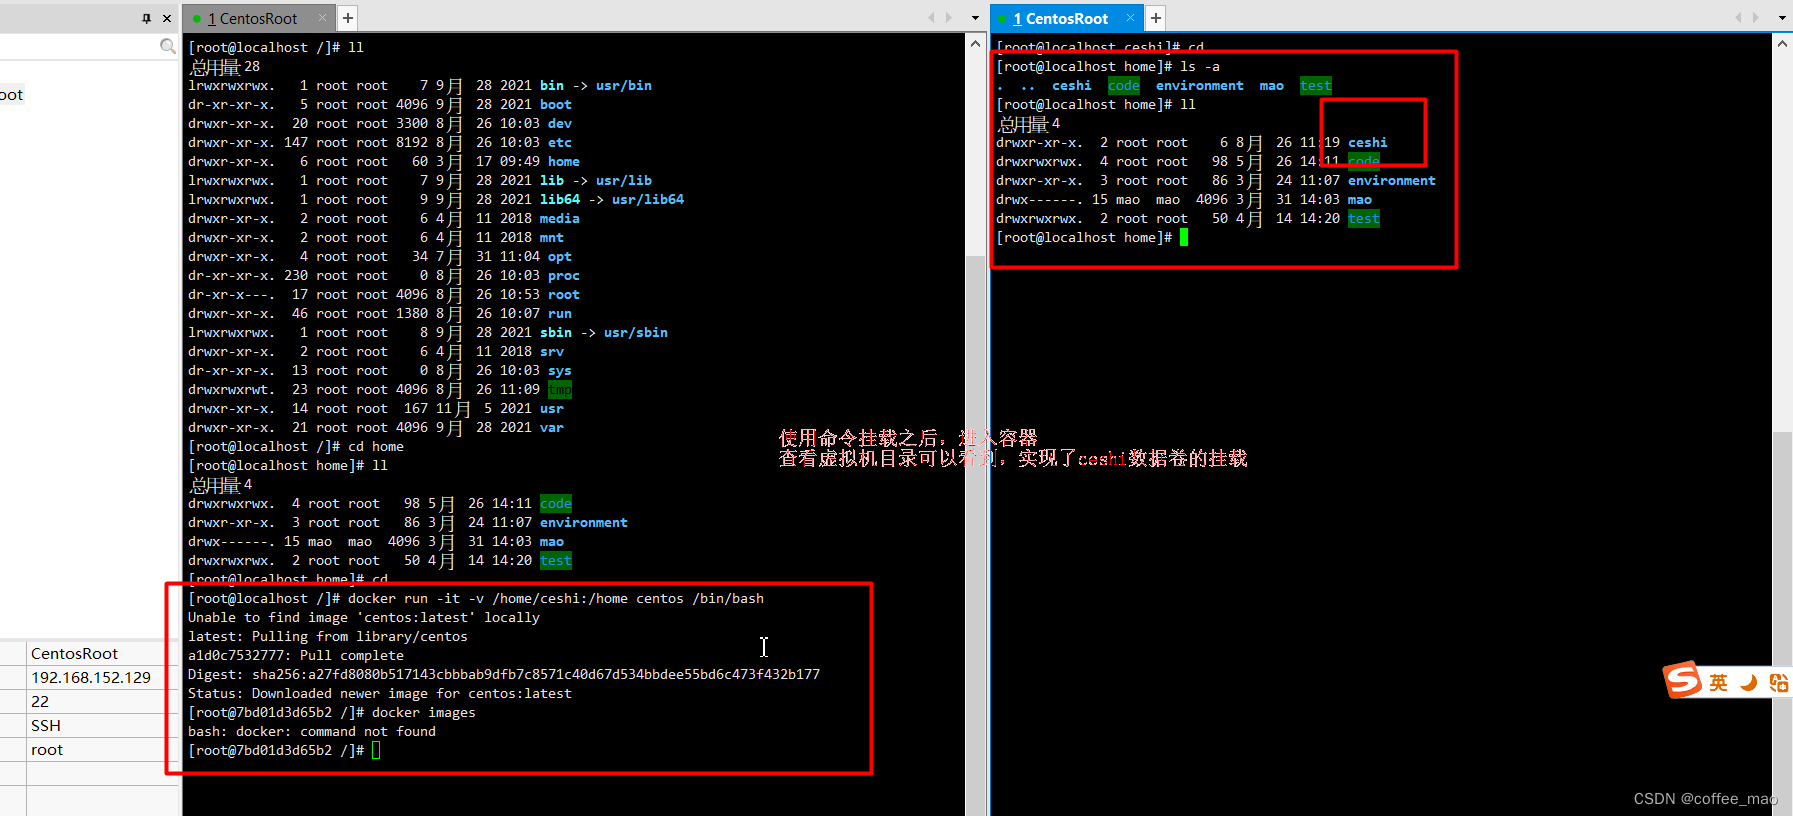This screenshot has height=816, width=1793.
Task: Click the 'Unable to find image' line
Action: click(x=364, y=617)
